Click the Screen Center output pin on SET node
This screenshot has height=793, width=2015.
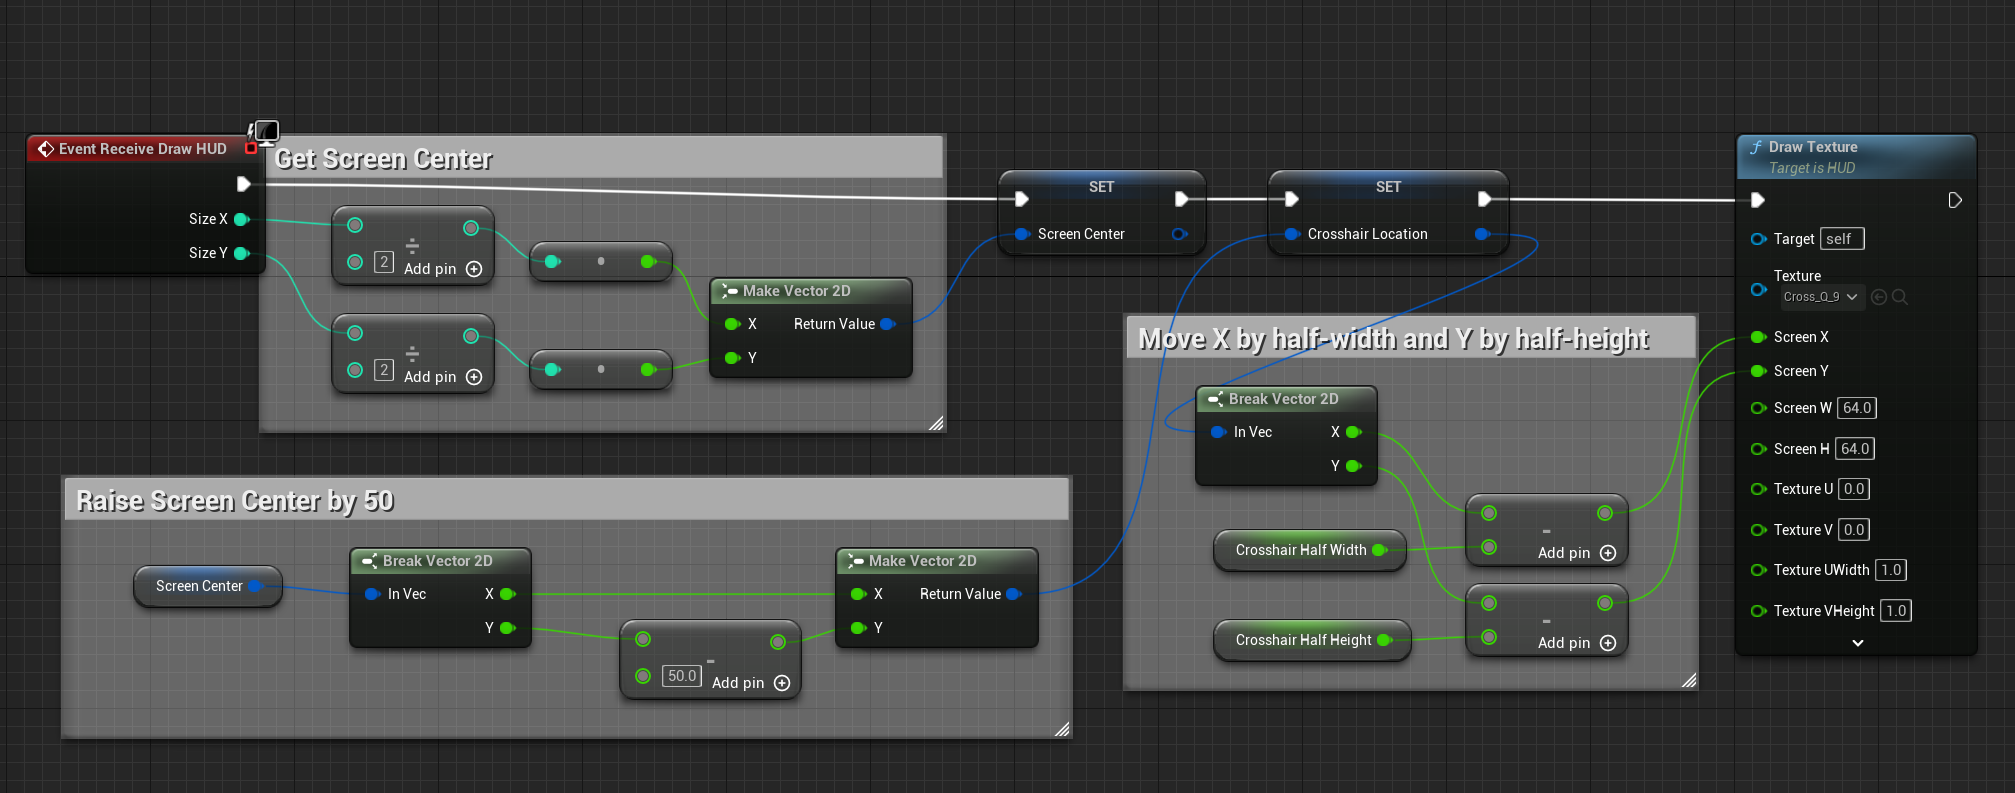pos(1179,234)
